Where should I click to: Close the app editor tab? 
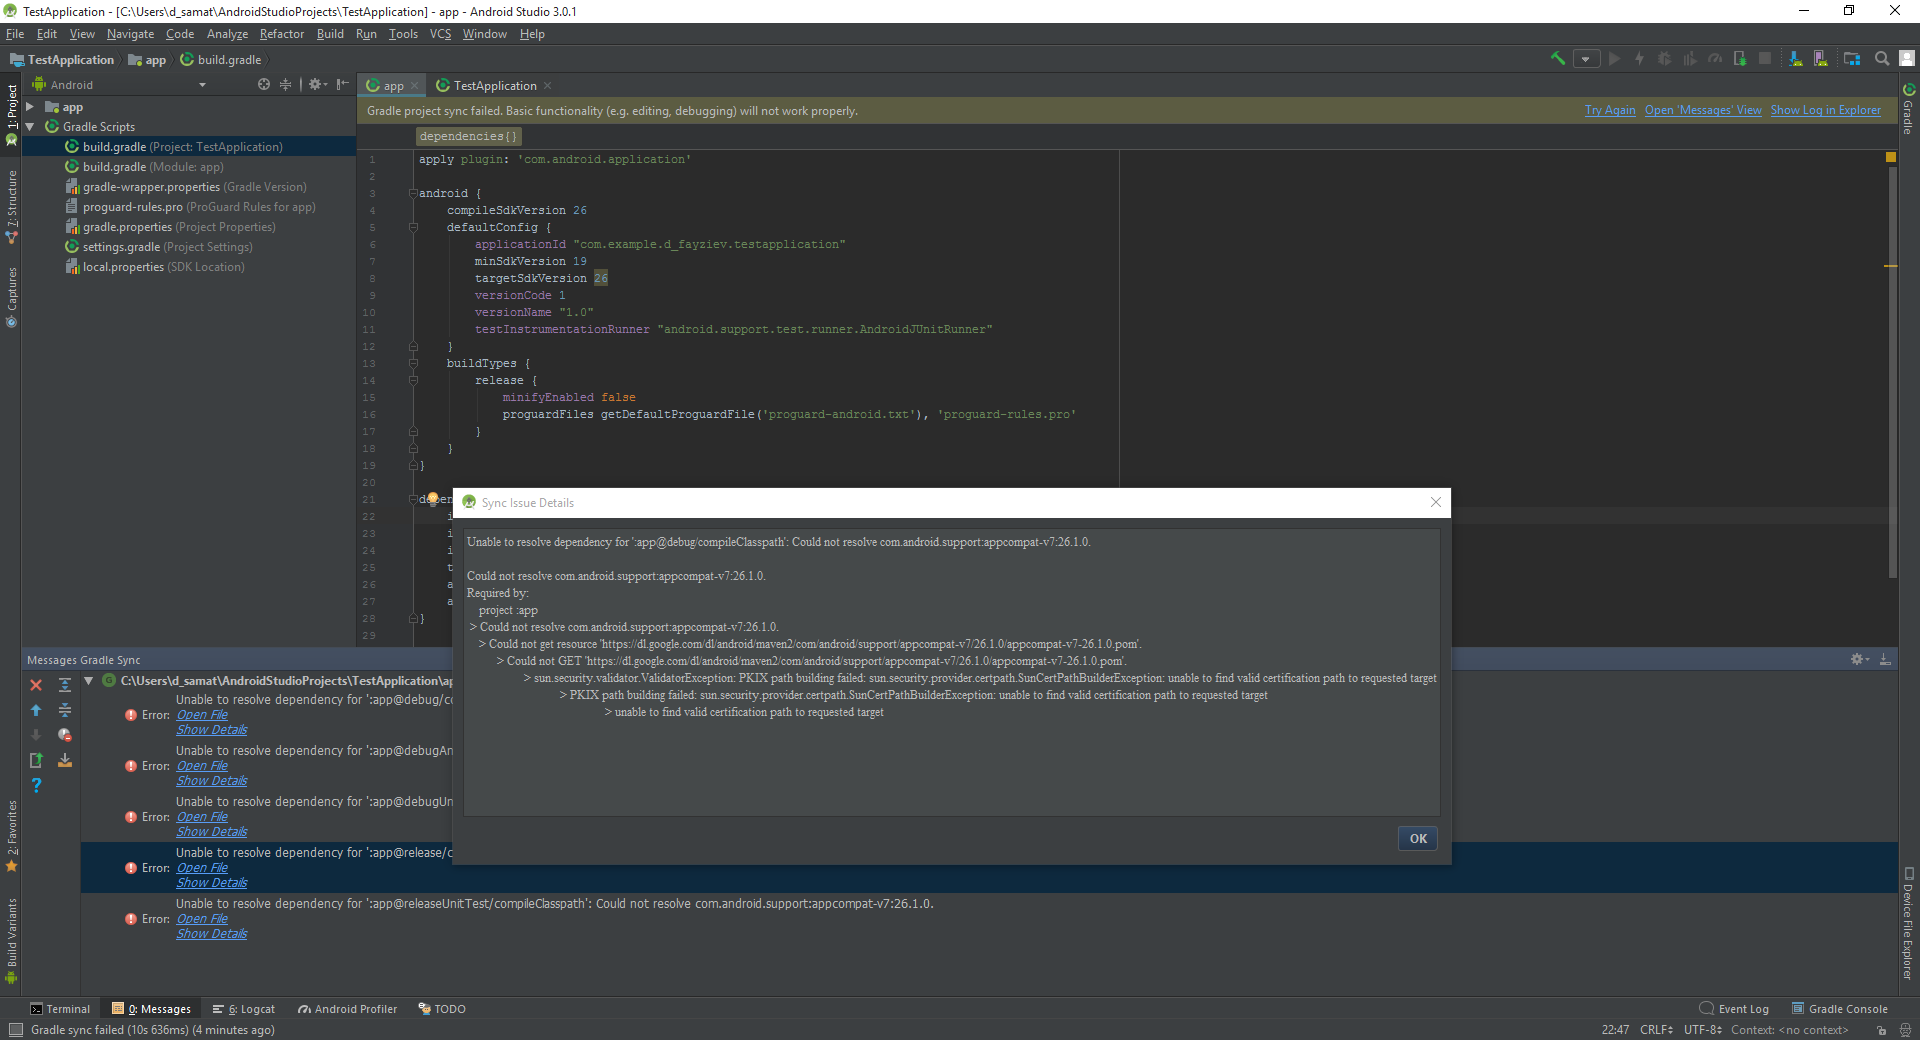pos(415,86)
